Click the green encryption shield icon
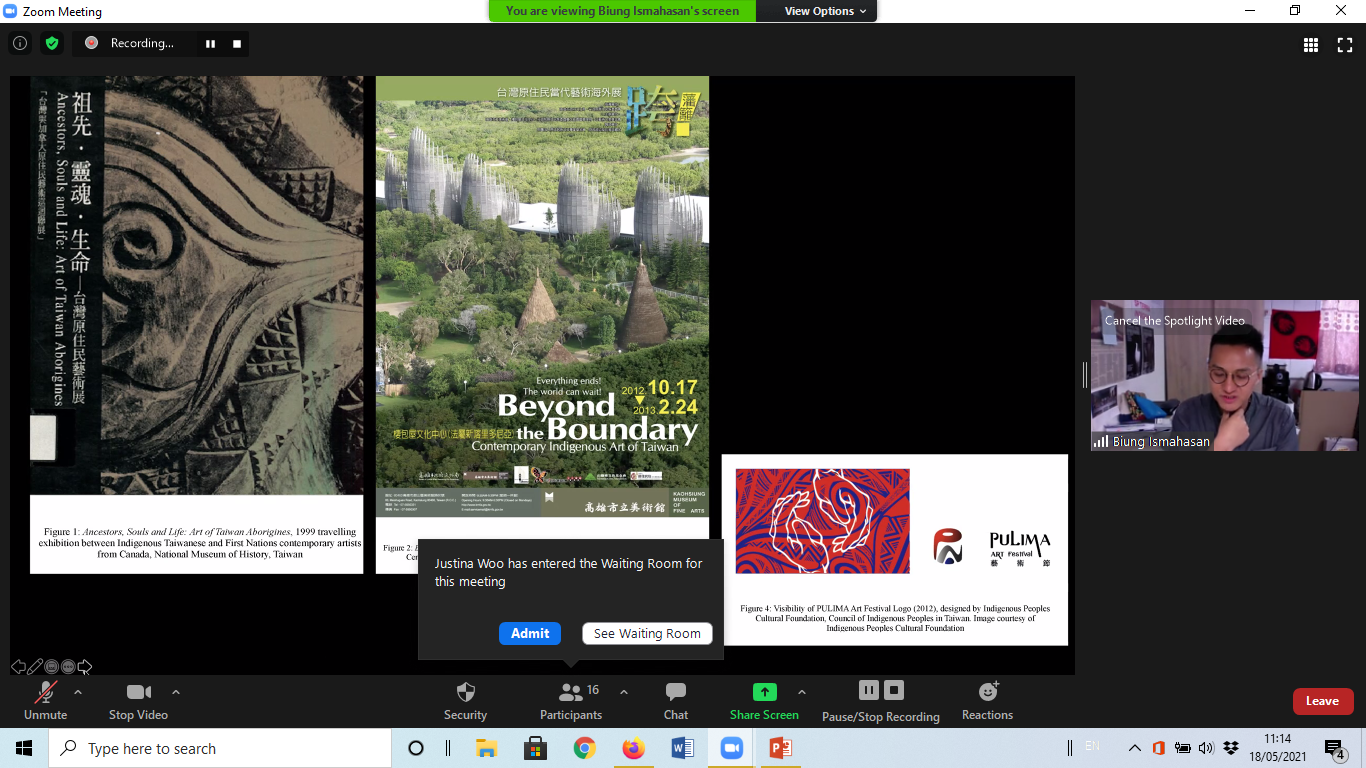The image size is (1366, 768). [52, 44]
